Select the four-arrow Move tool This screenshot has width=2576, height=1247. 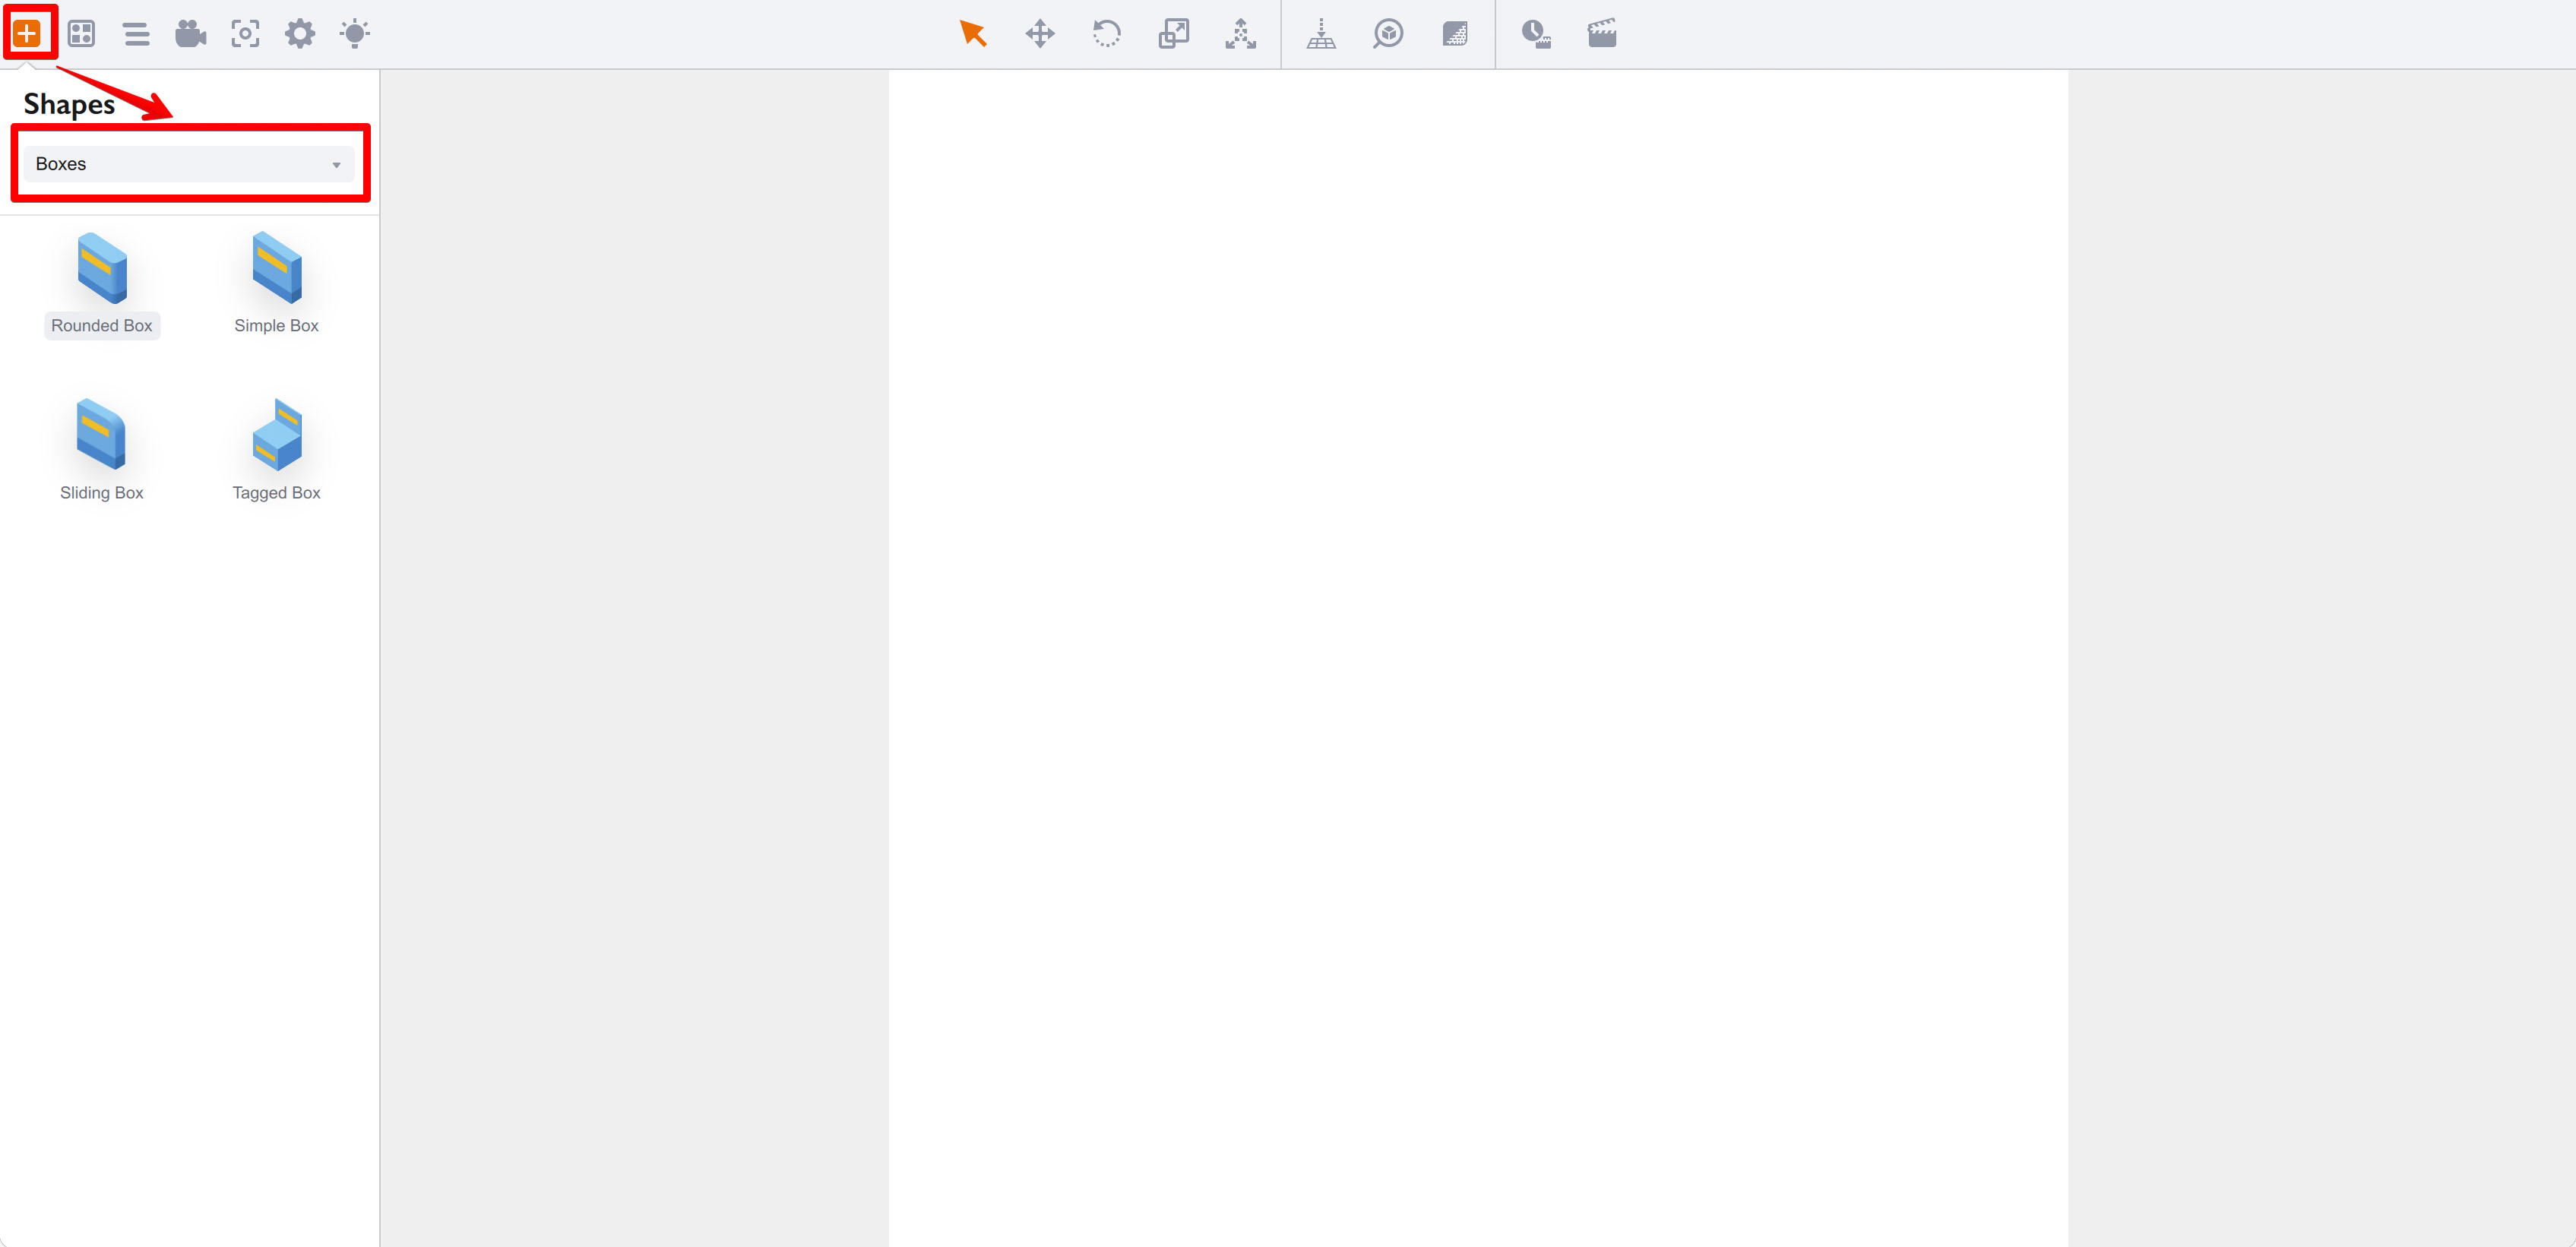tap(1040, 34)
